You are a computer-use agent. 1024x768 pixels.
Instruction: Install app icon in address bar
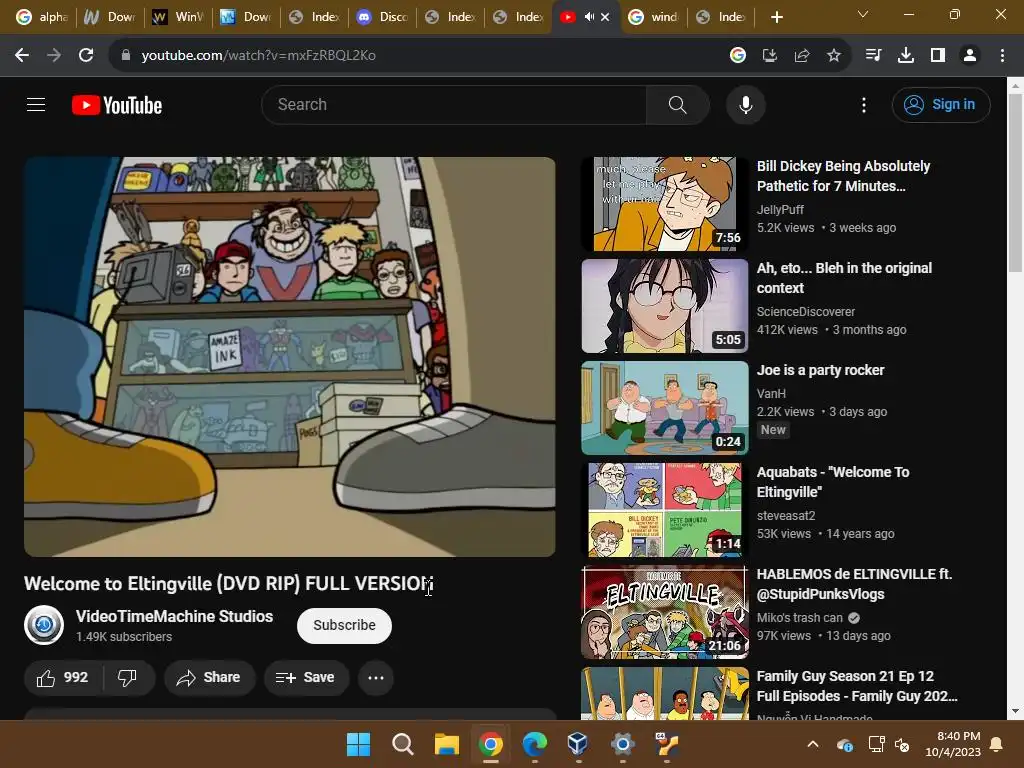coord(770,56)
